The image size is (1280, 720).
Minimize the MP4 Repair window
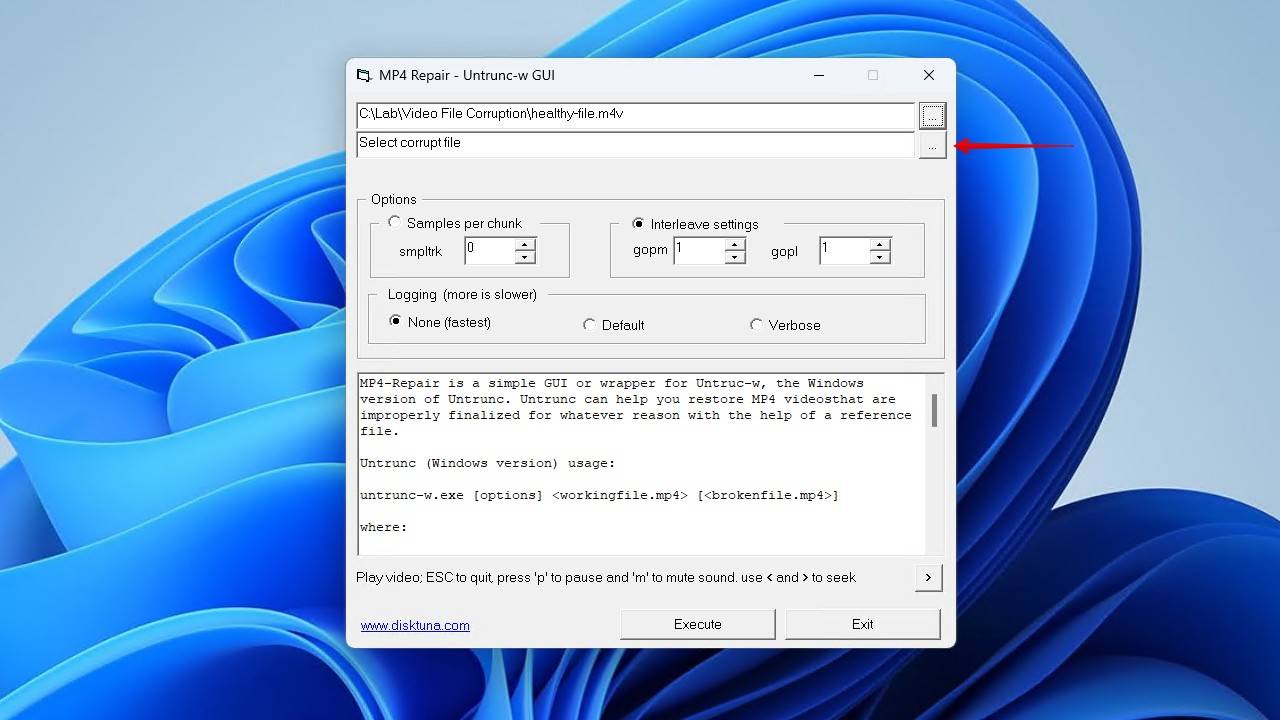(x=819, y=75)
